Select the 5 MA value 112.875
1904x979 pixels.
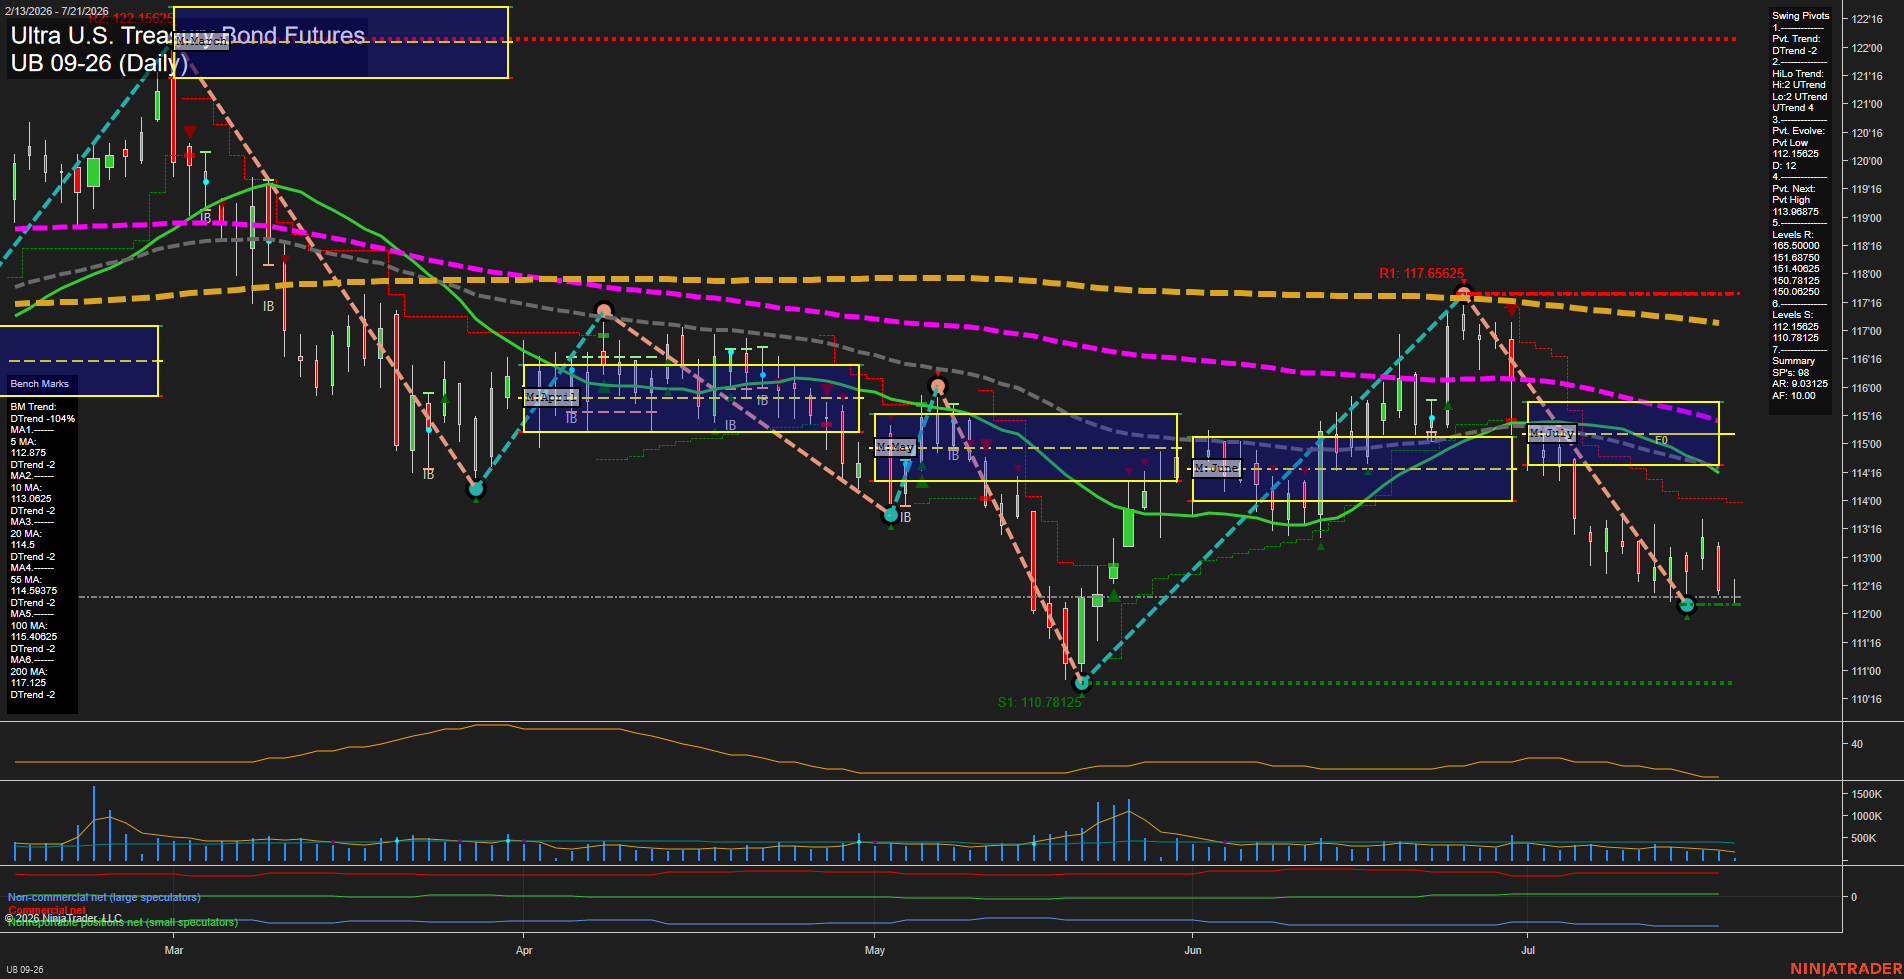coord(28,453)
